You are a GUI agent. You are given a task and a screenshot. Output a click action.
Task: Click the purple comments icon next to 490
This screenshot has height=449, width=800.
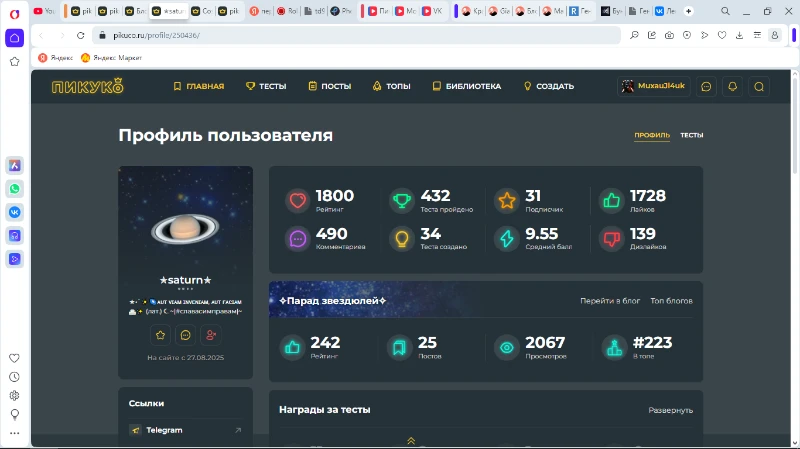click(298, 238)
